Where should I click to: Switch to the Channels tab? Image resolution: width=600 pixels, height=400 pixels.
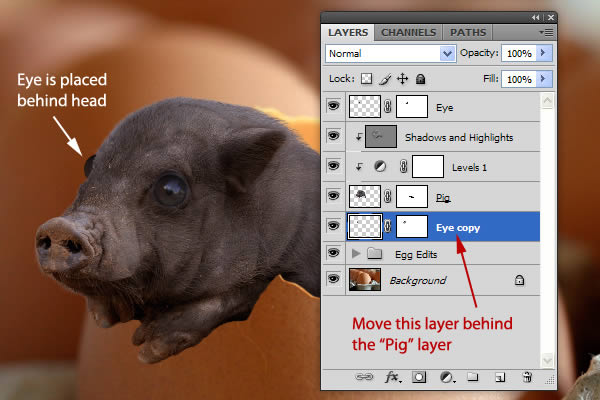point(408,33)
